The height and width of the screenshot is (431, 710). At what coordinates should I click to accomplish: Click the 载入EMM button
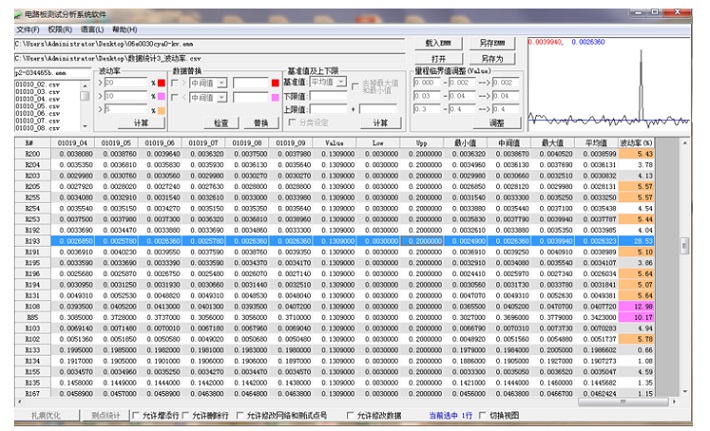[438, 43]
